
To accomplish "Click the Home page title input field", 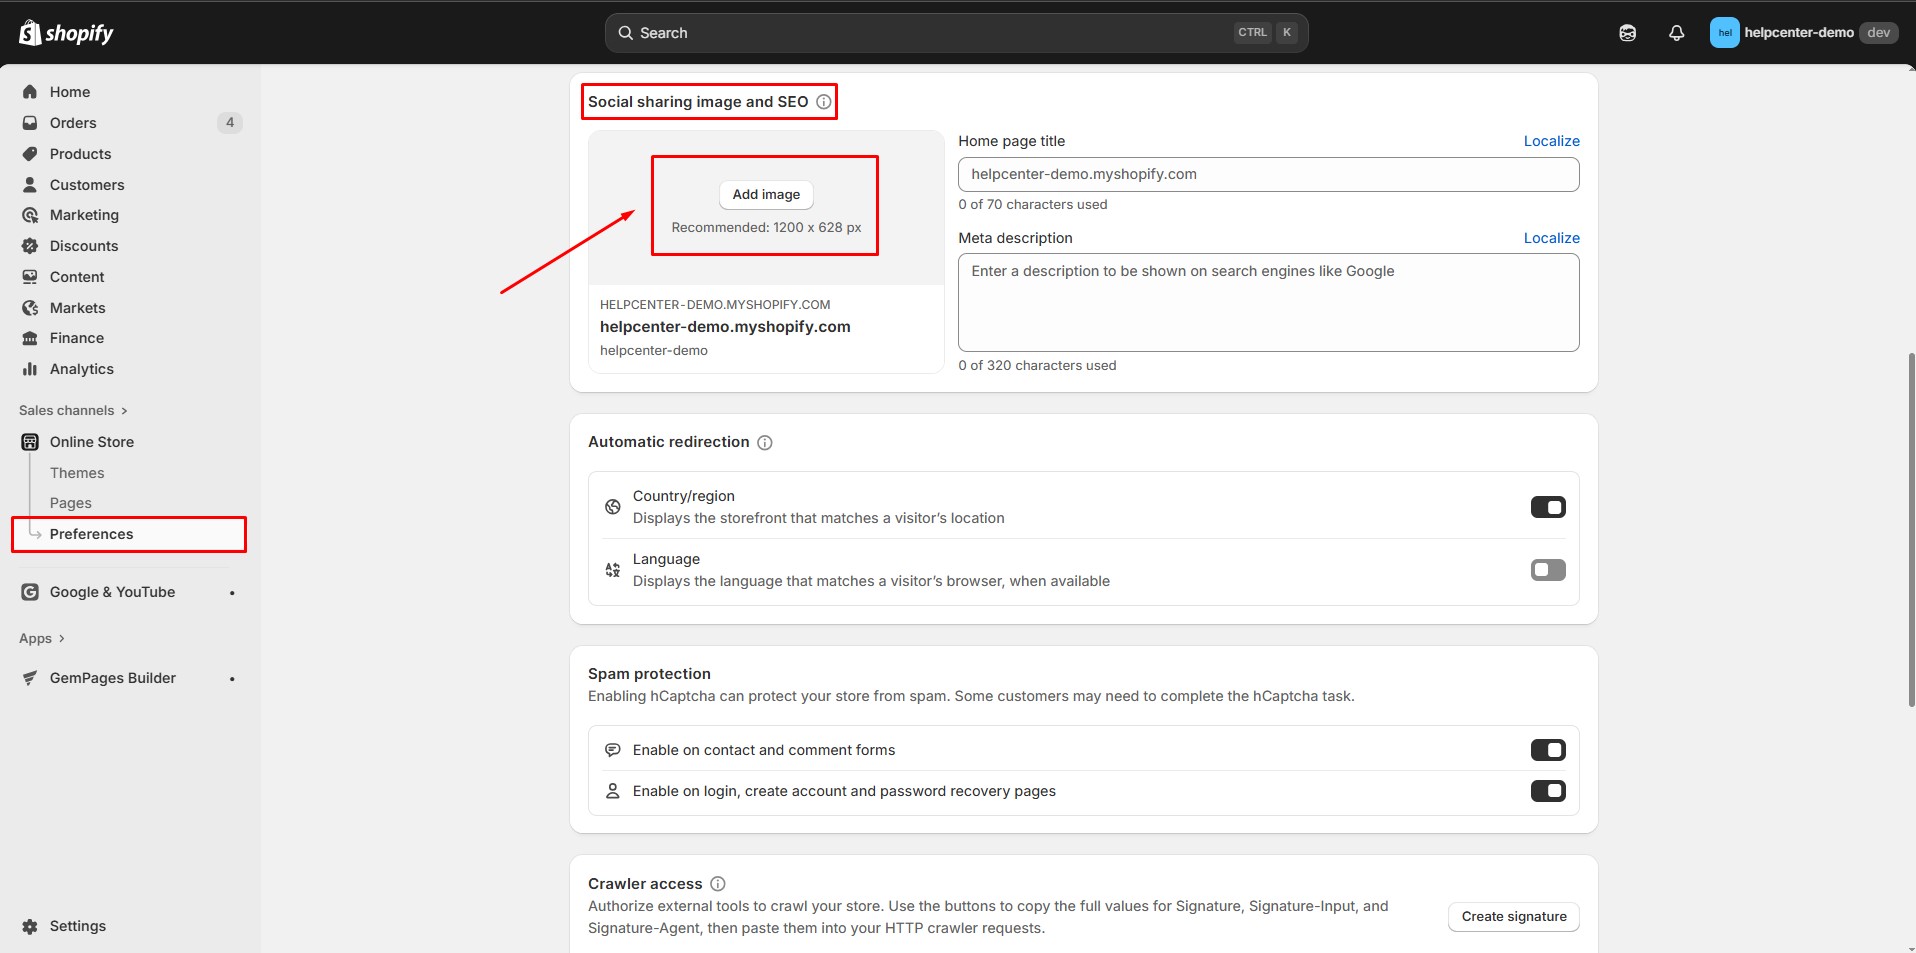I will point(1267,174).
